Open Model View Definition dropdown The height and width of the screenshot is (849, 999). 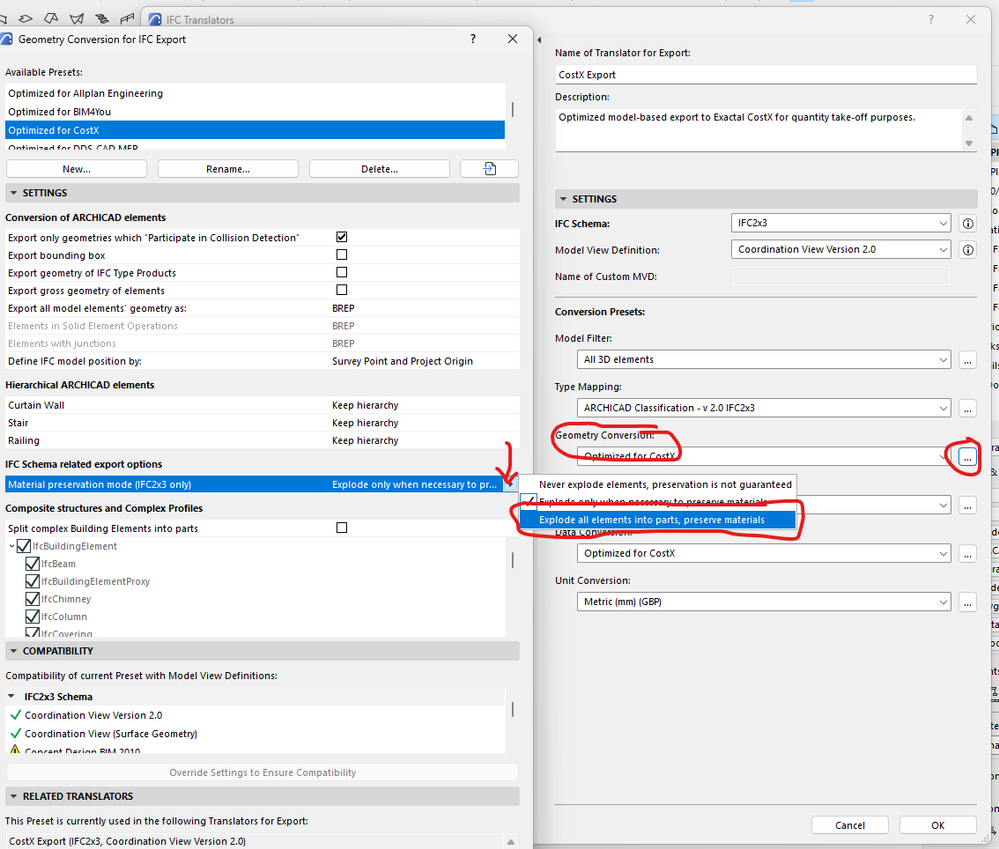click(841, 250)
